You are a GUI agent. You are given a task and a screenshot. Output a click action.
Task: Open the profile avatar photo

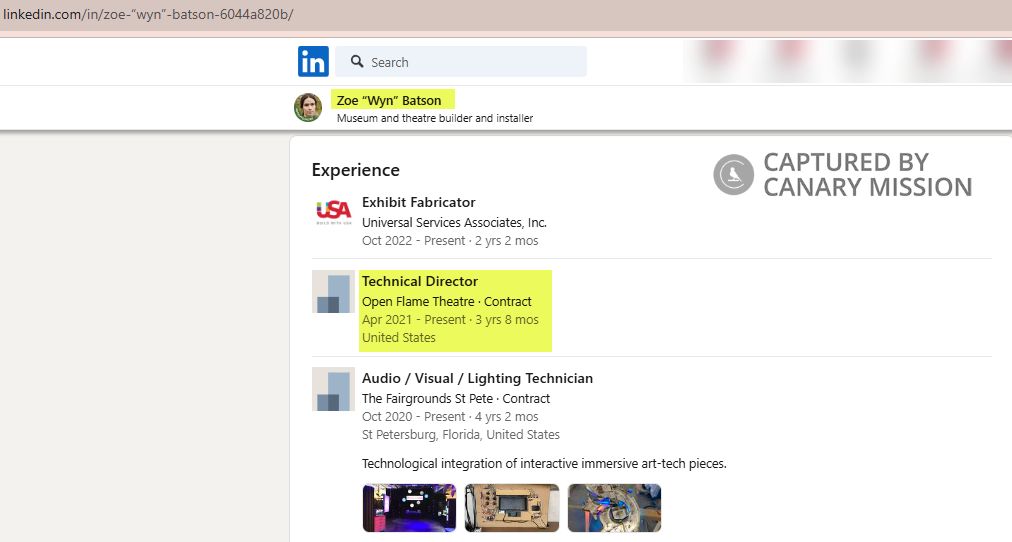308,107
